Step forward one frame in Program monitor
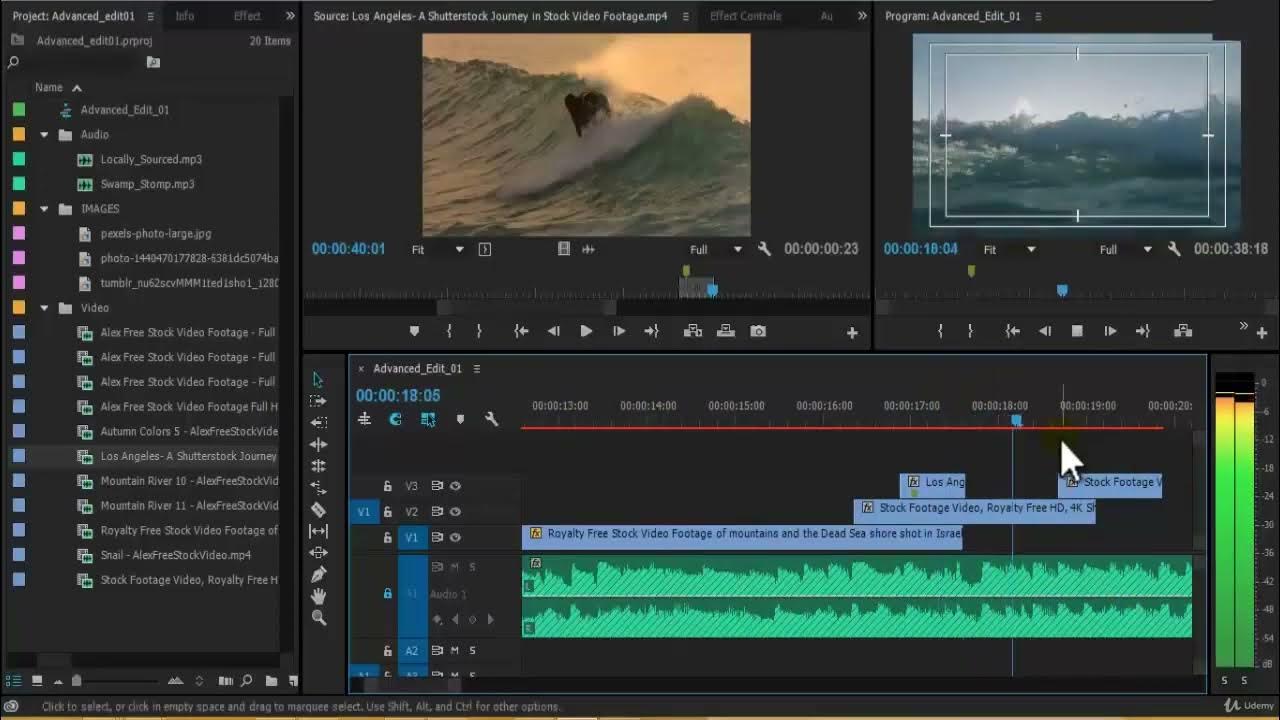Screen dimensions: 1280x720 [x=1110, y=331]
